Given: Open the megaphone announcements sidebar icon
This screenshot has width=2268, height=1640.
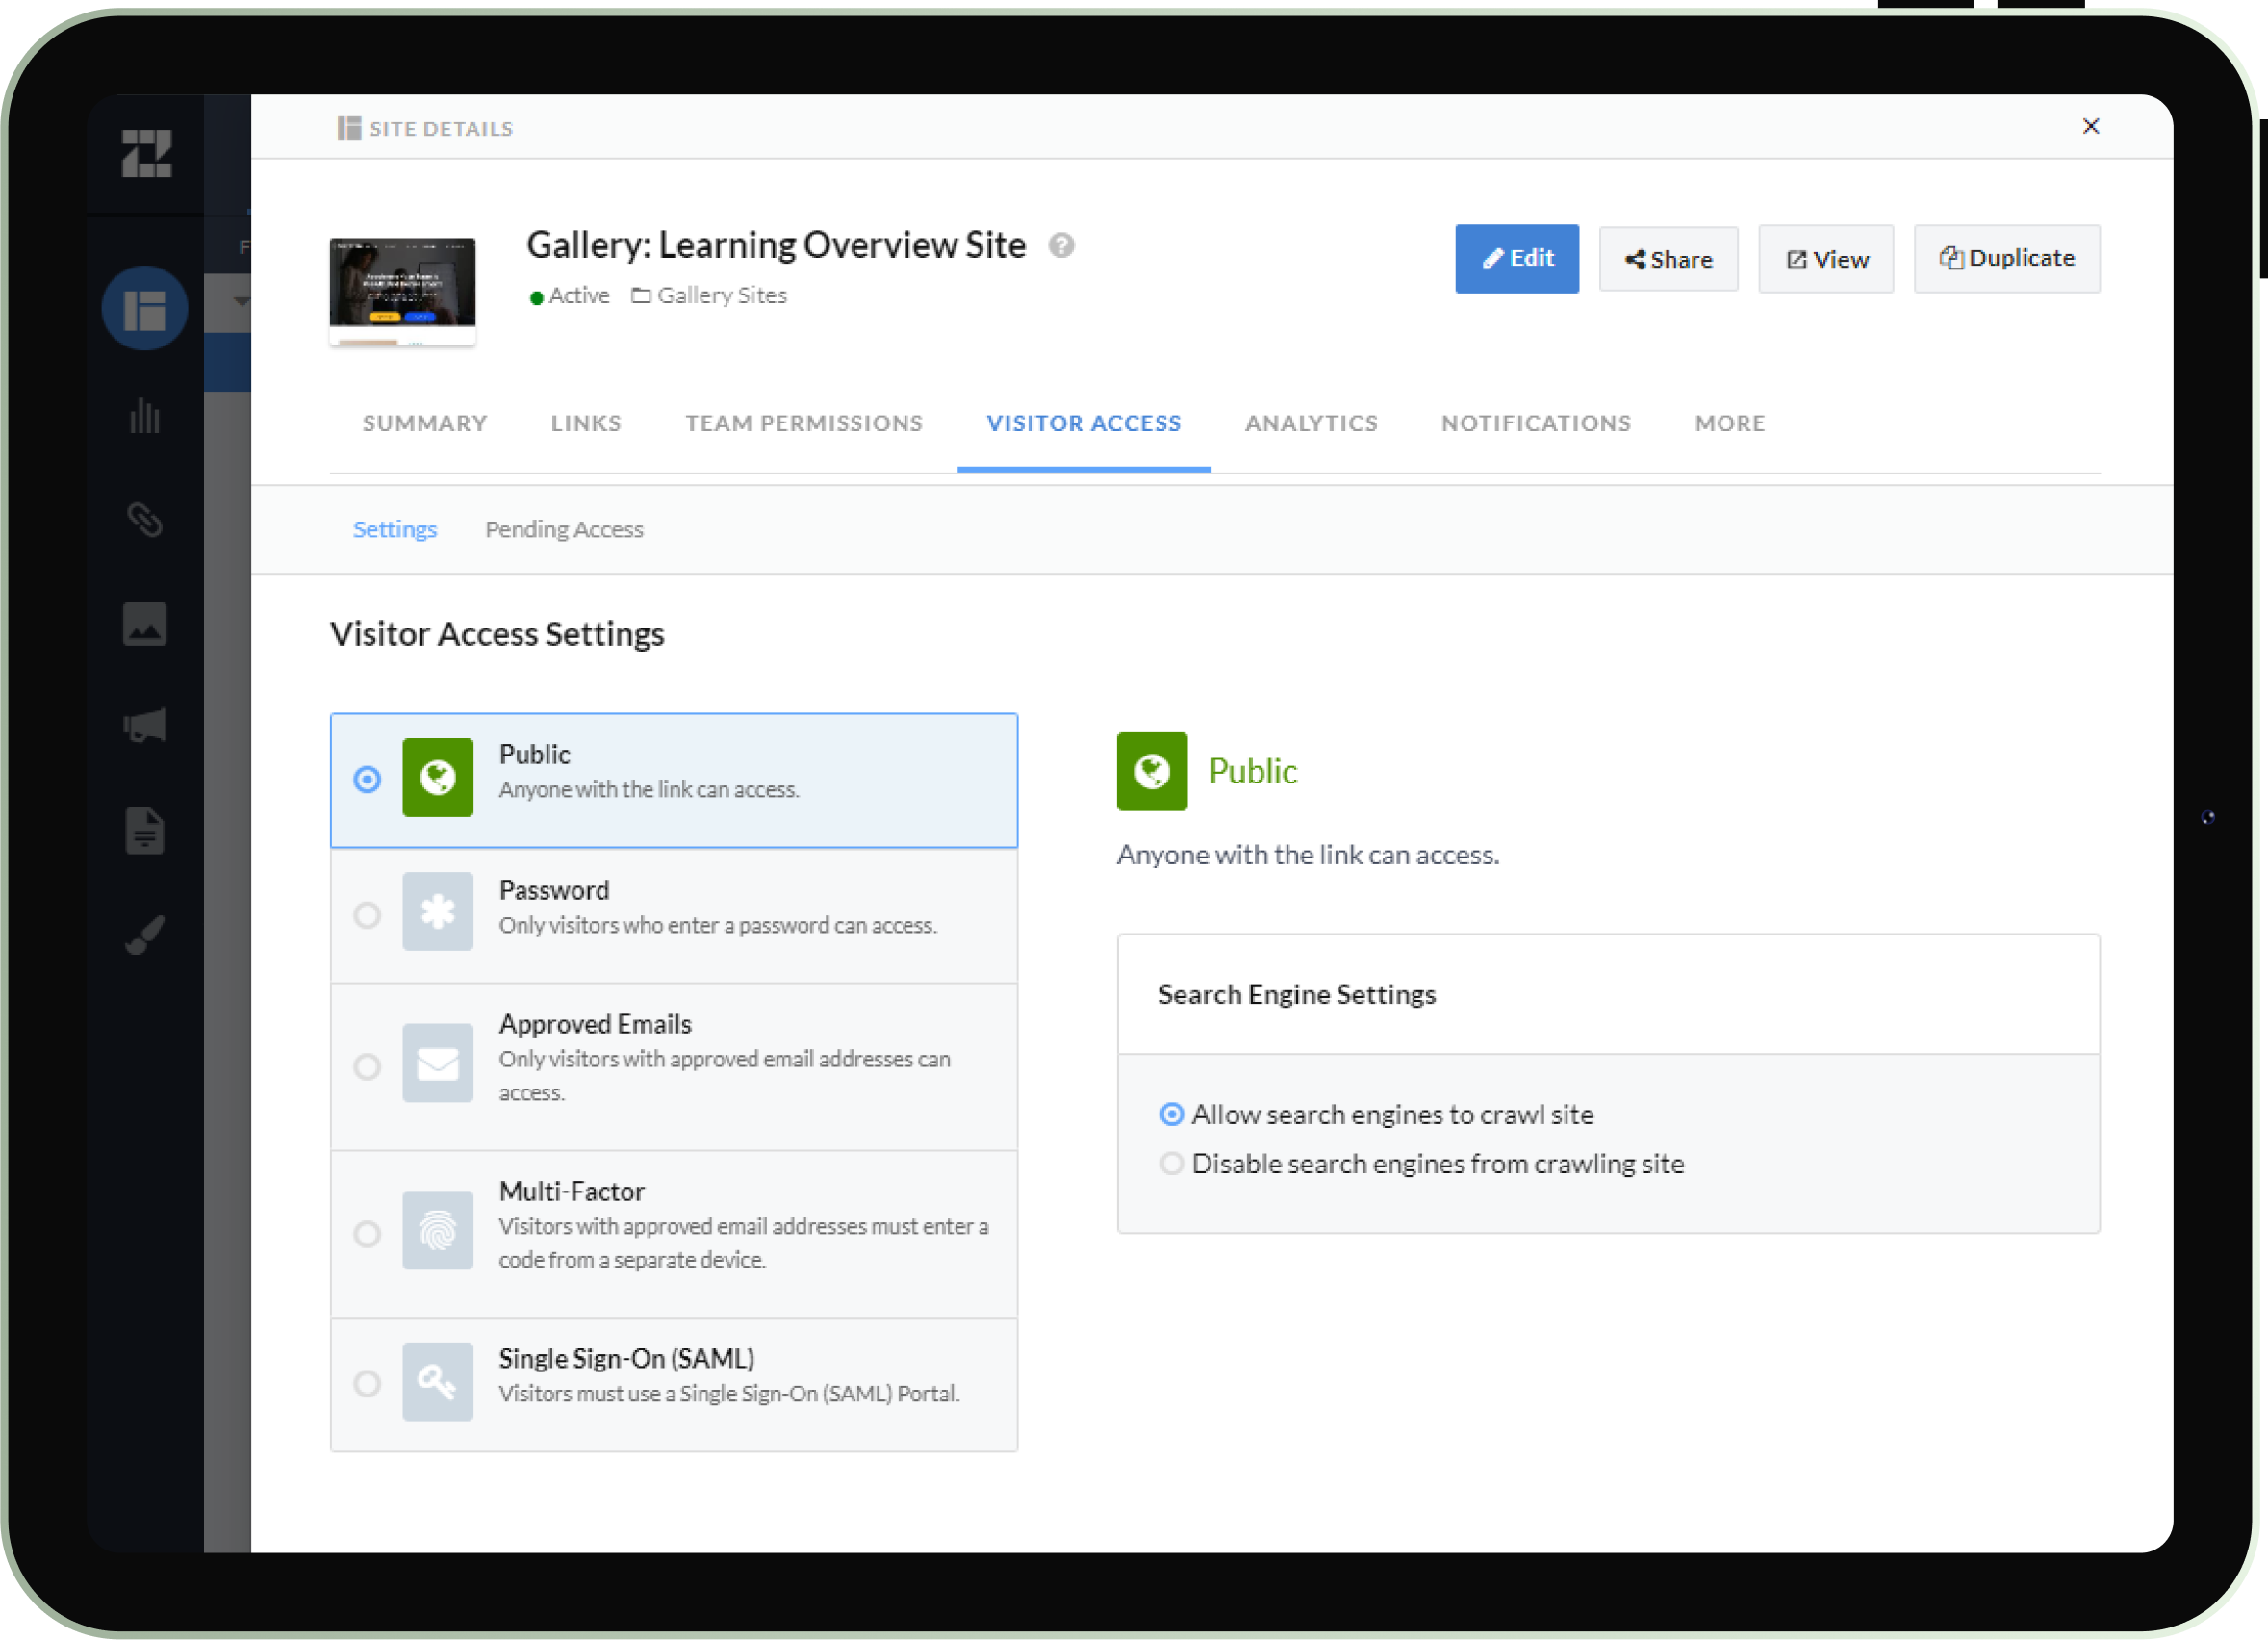Looking at the screenshot, I should point(144,726).
